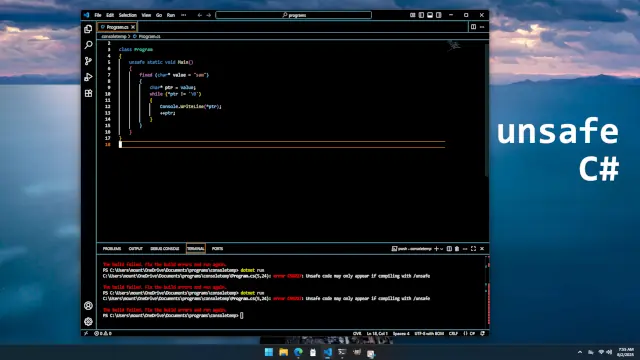This screenshot has height=360, width=640.
Task: Show hidden system tray icons chevron
Action: (x=580, y=352)
